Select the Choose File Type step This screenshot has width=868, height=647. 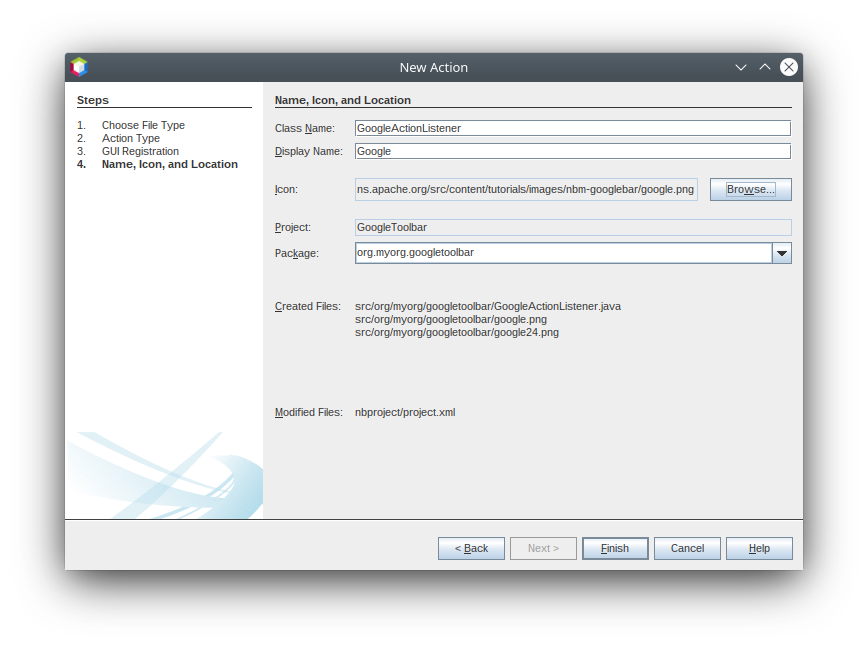(x=143, y=125)
